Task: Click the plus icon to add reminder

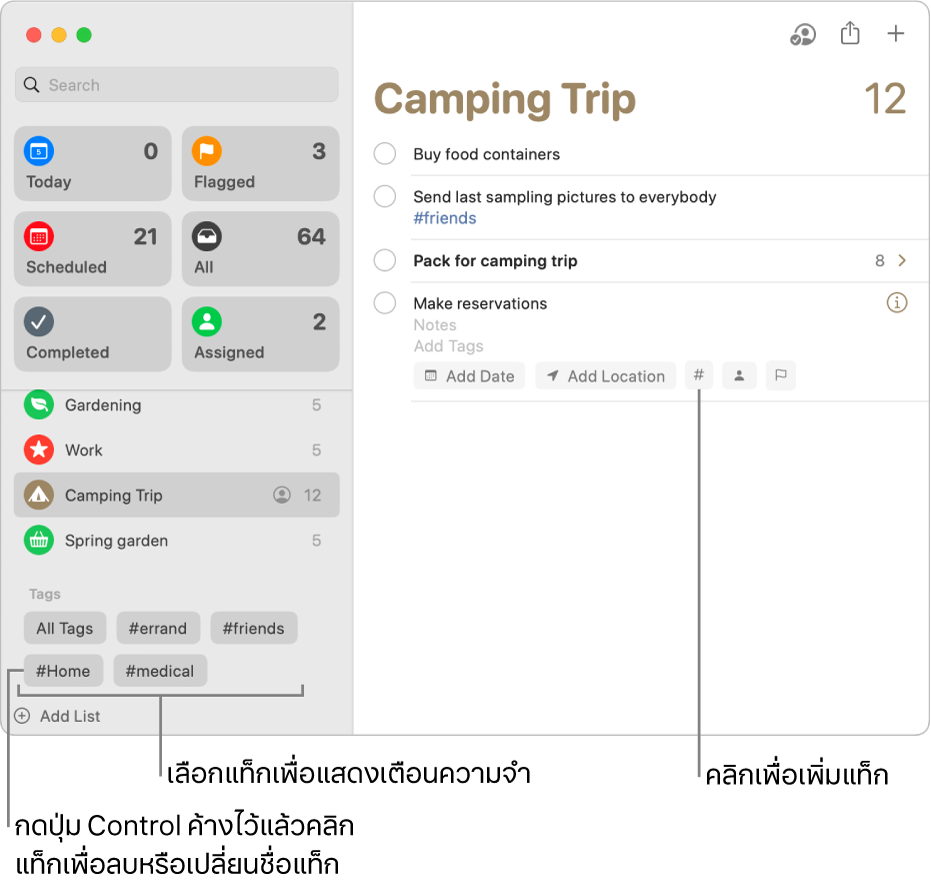Action: (896, 34)
